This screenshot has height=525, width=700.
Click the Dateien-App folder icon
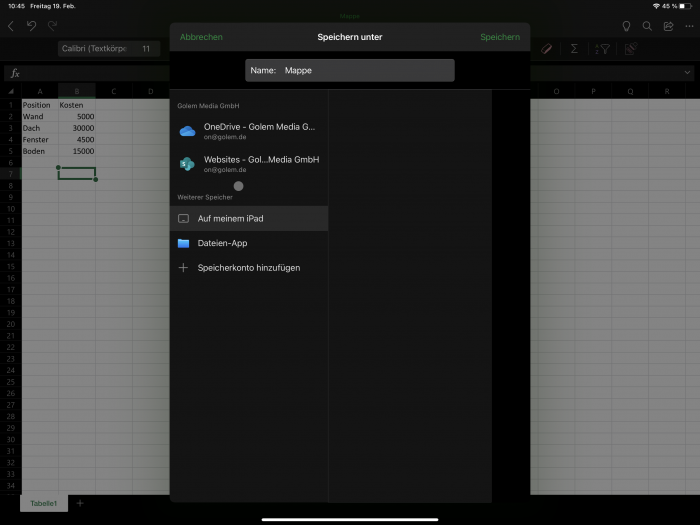pos(183,243)
